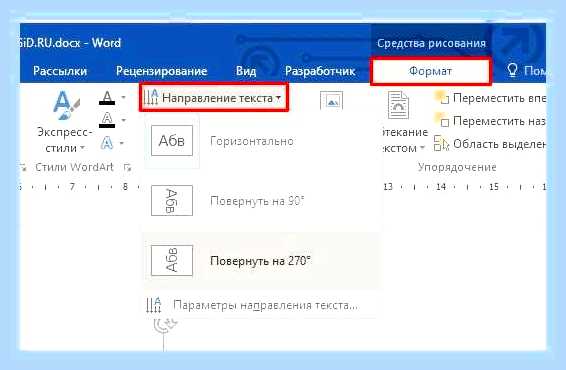Switch to the Рассылки tab
This screenshot has width=566, height=370.
tap(60, 71)
